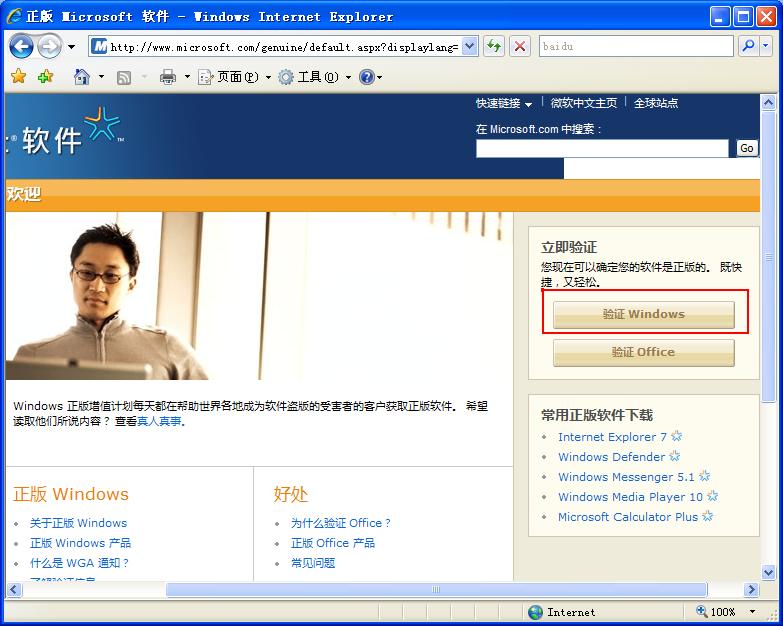
Task: Open the 工具(O) menu
Action: coord(318,77)
